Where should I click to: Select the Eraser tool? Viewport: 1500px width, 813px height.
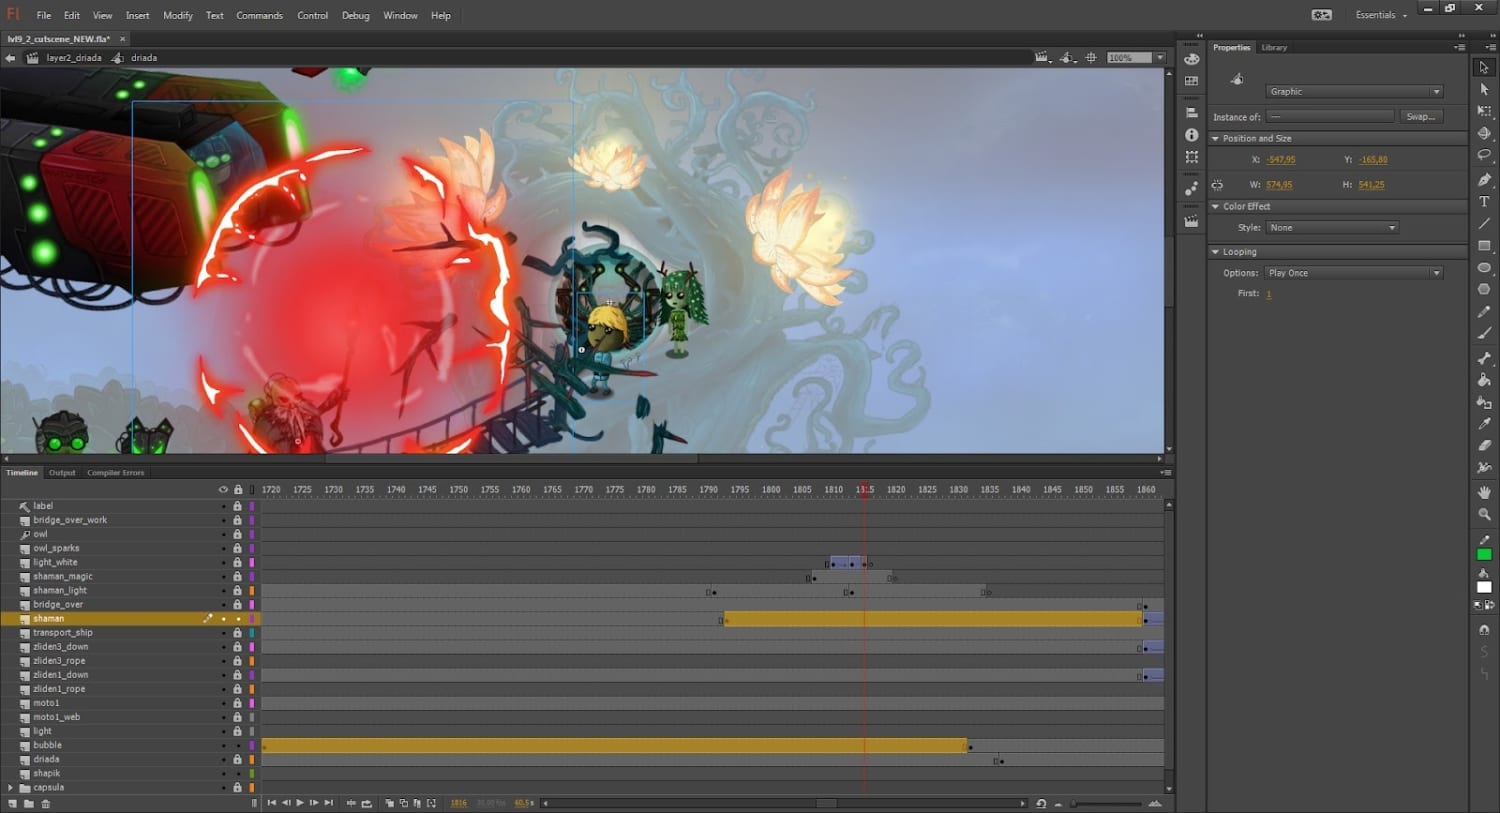(x=1484, y=446)
